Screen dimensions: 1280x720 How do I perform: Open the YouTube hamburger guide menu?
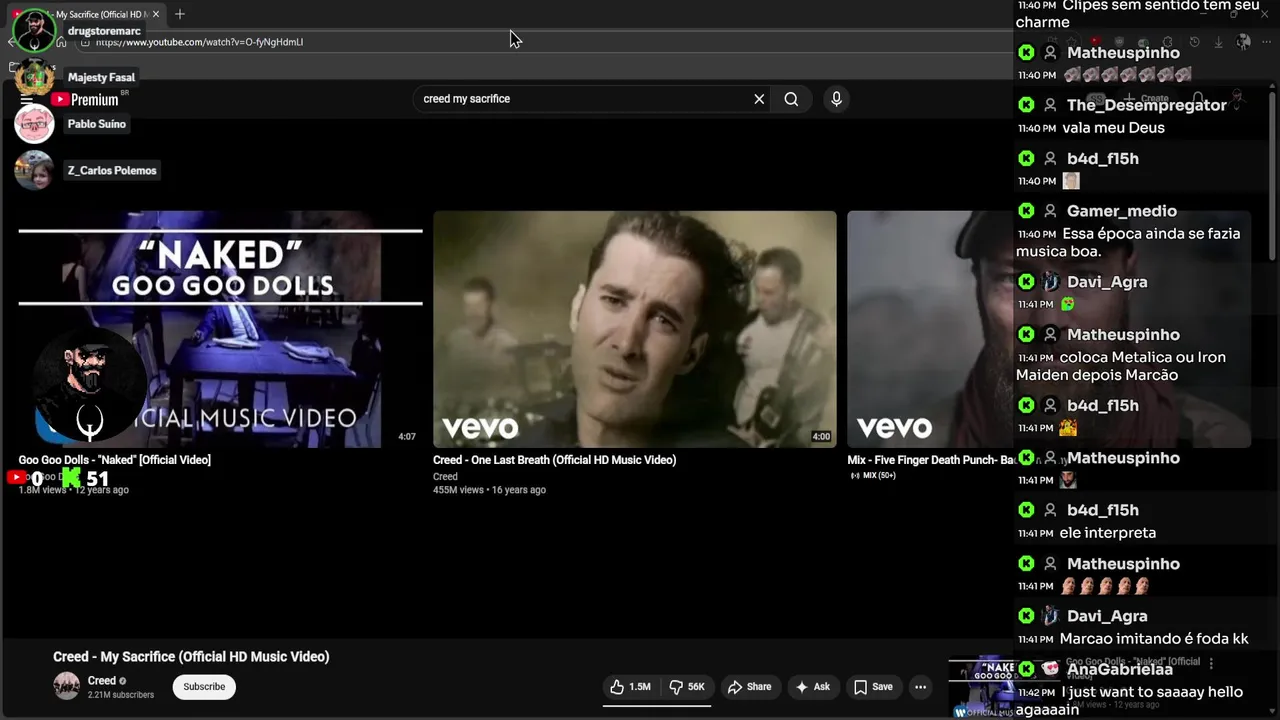coord(26,100)
